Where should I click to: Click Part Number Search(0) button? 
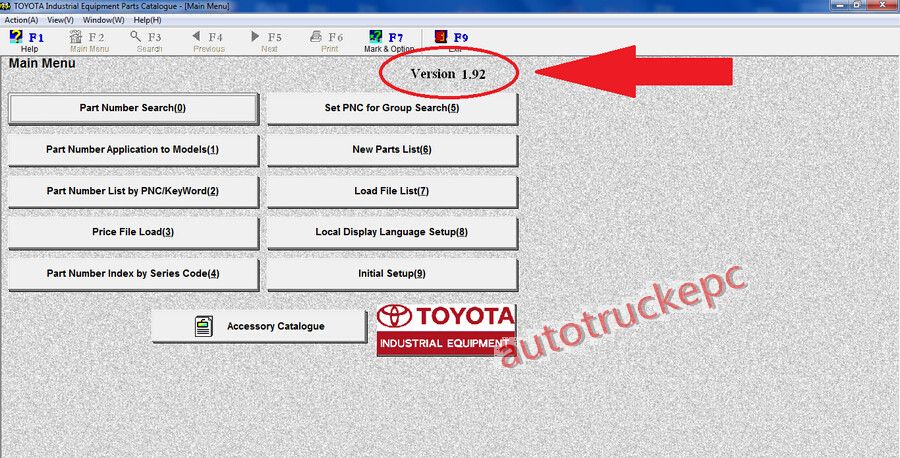point(133,108)
